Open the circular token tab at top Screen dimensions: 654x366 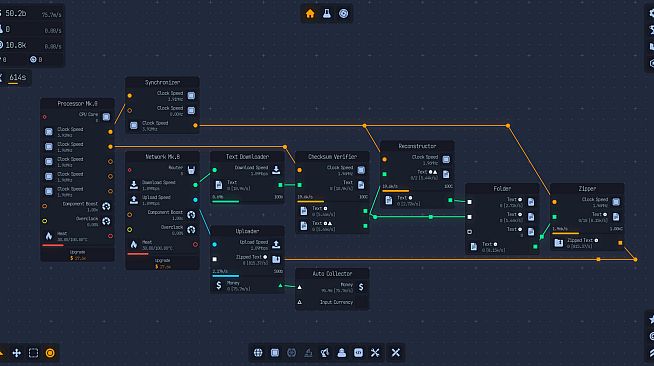click(343, 14)
